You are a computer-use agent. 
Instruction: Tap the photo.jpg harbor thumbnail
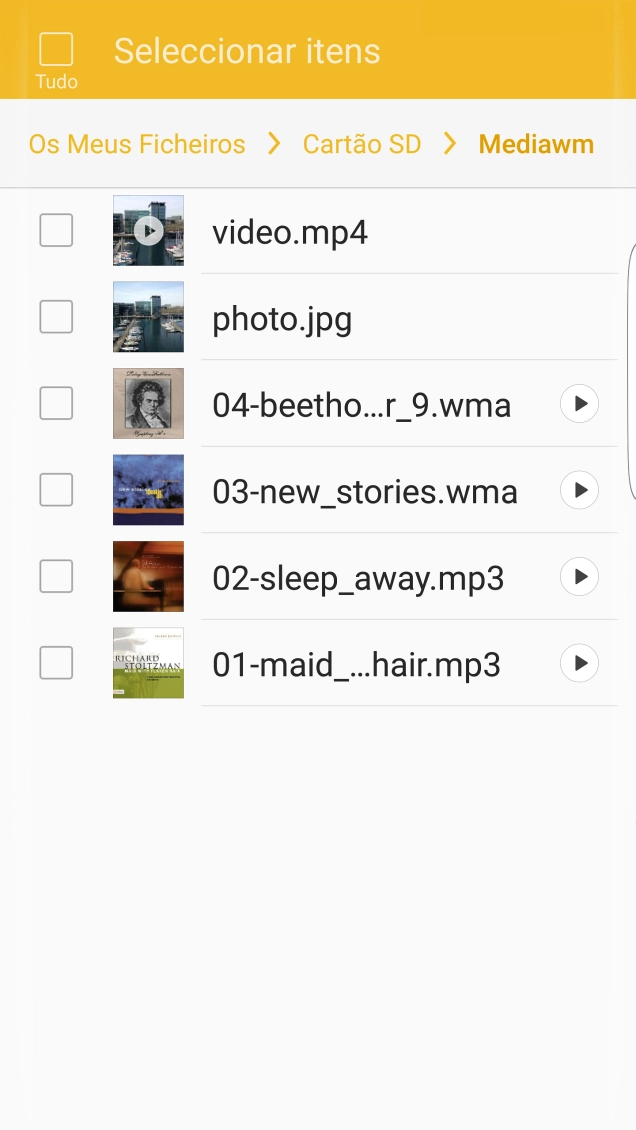[148, 317]
